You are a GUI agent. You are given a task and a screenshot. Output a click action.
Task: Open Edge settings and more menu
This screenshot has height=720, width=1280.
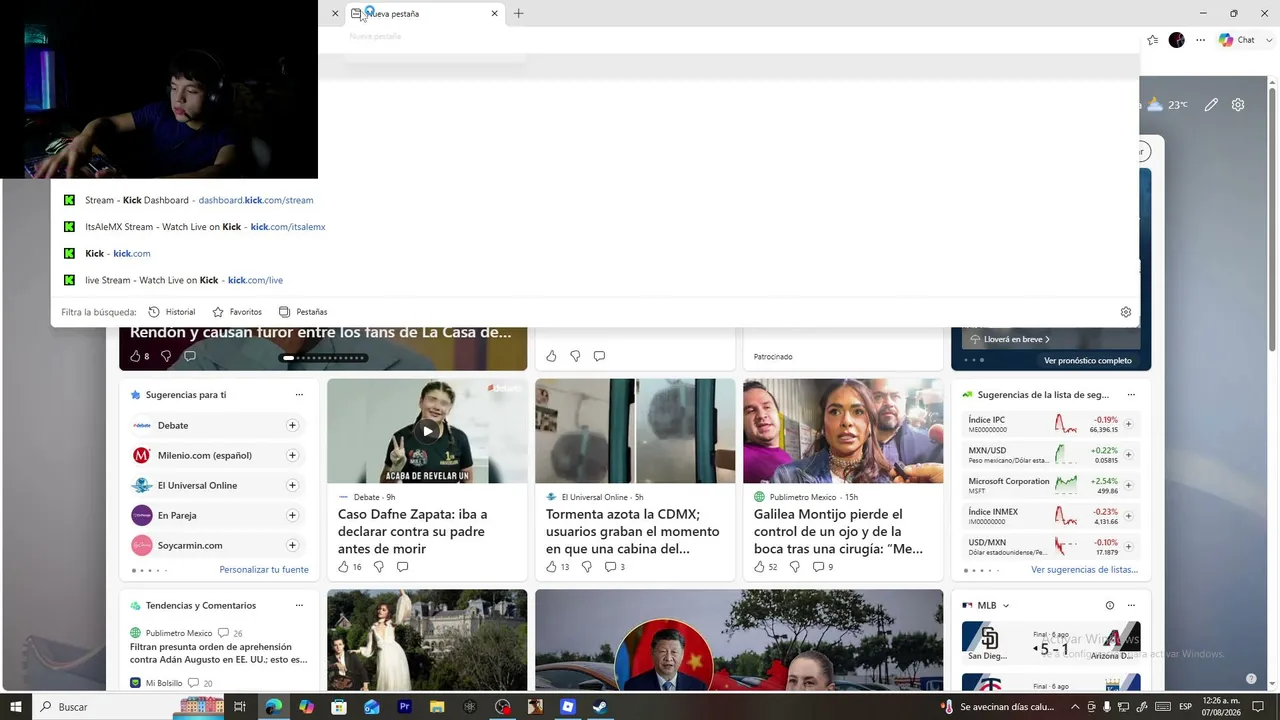tap(1201, 40)
